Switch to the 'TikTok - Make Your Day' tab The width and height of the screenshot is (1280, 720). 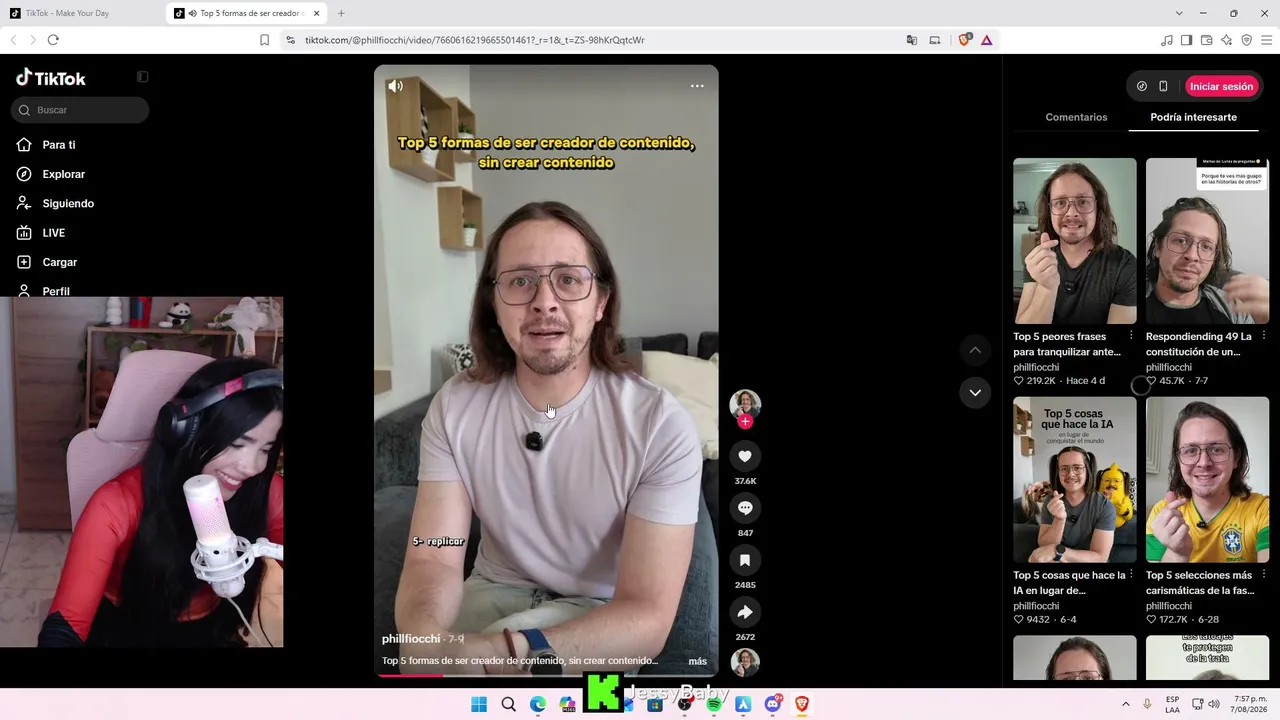point(81,13)
